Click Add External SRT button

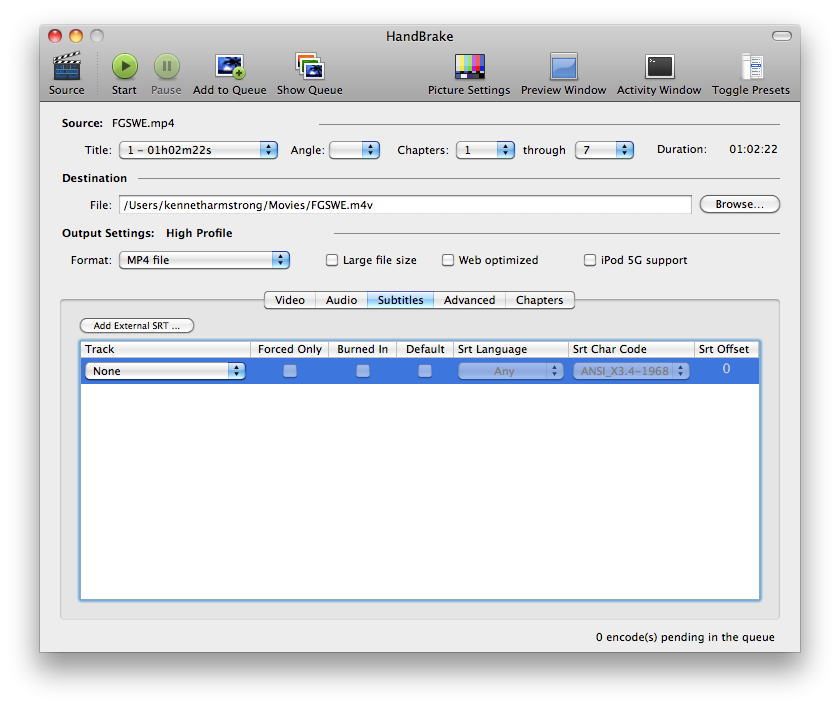click(x=137, y=326)
